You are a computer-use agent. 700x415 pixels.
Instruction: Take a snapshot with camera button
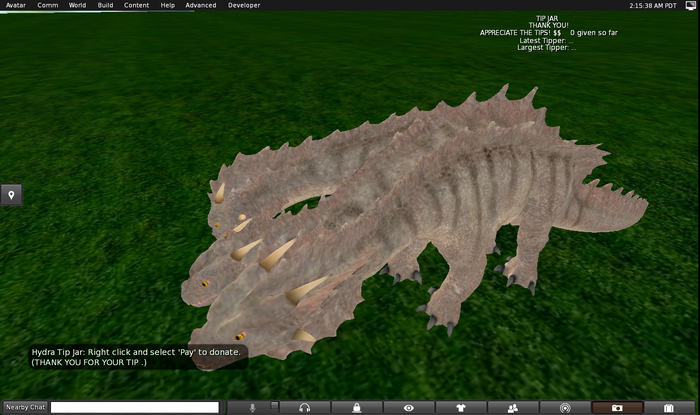tap(616, 407)
